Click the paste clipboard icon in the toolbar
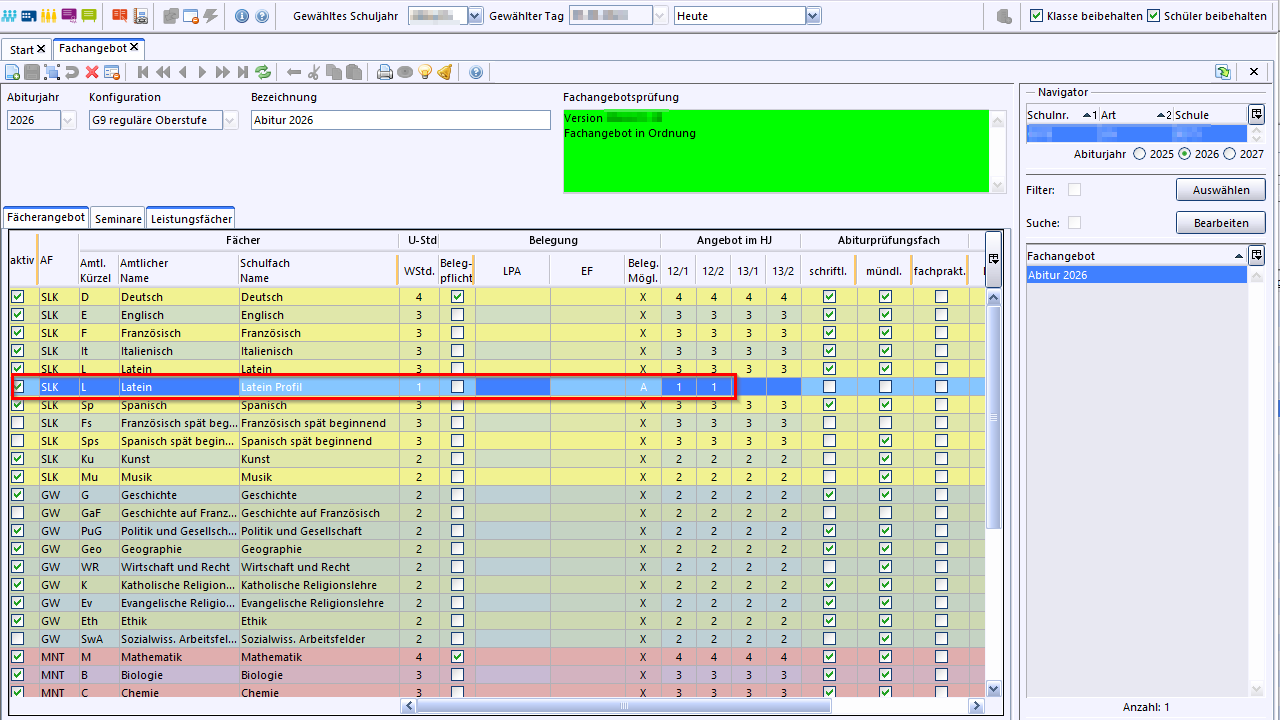Viewport: 1280px width, 720px height. click(354, 72)
